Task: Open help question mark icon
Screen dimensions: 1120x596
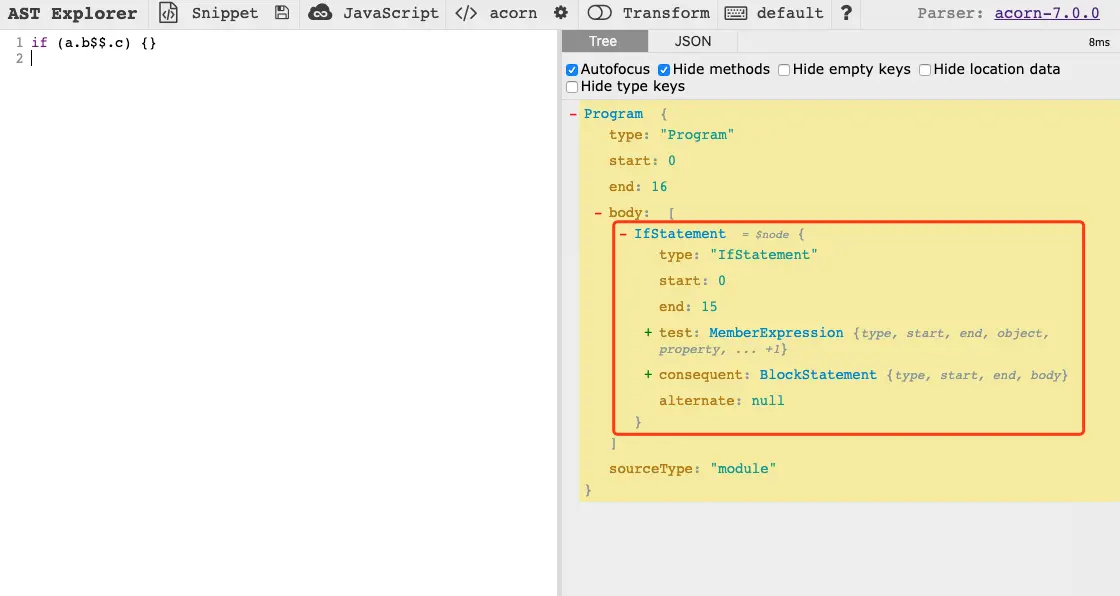Action: (846, 13)
